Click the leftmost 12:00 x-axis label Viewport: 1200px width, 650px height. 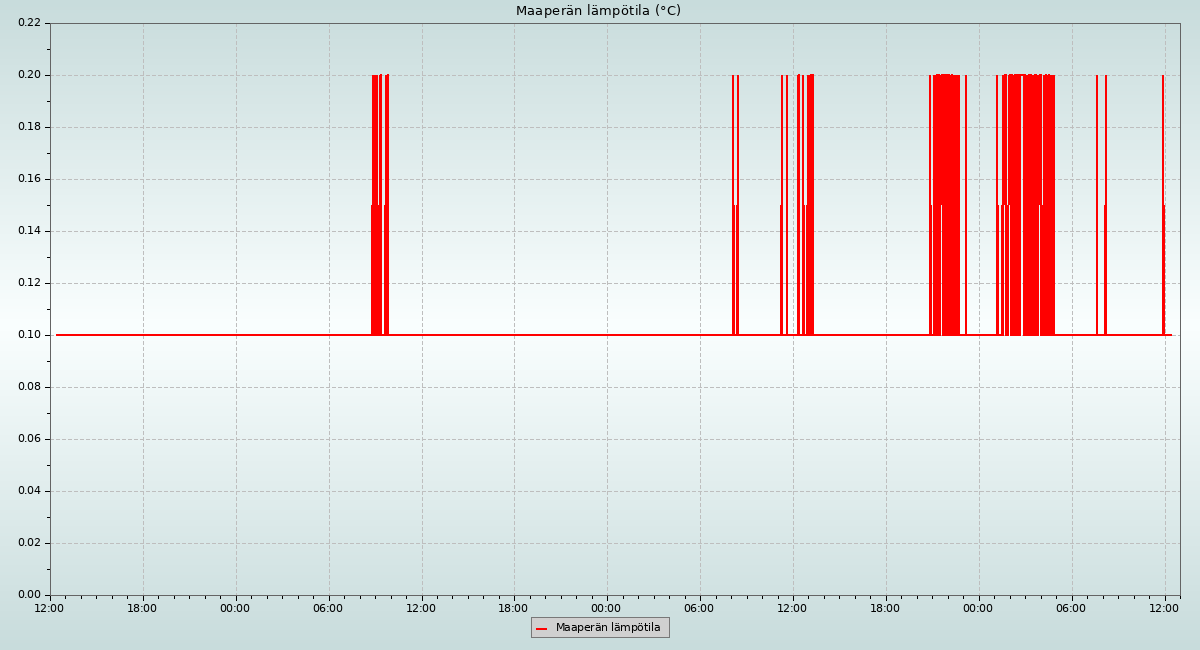pyautogui.click(x=50, y=608)
